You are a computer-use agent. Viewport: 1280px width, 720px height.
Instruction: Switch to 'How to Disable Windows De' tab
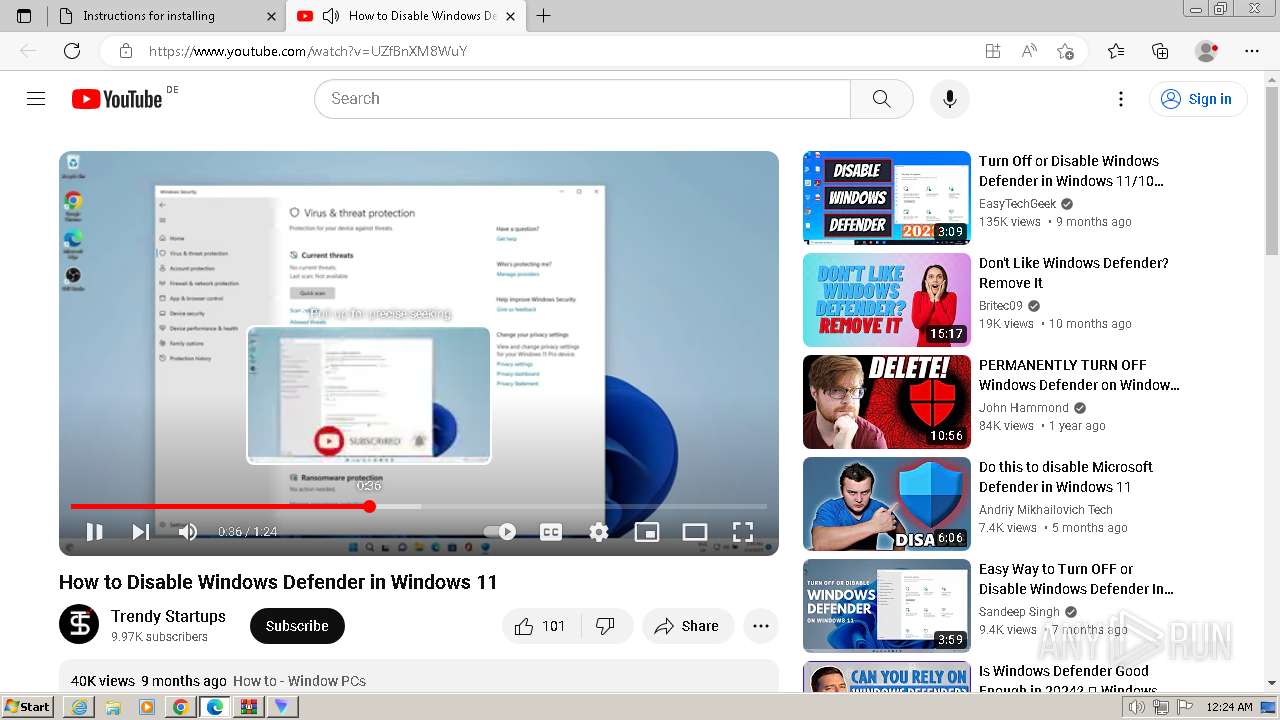422,16
